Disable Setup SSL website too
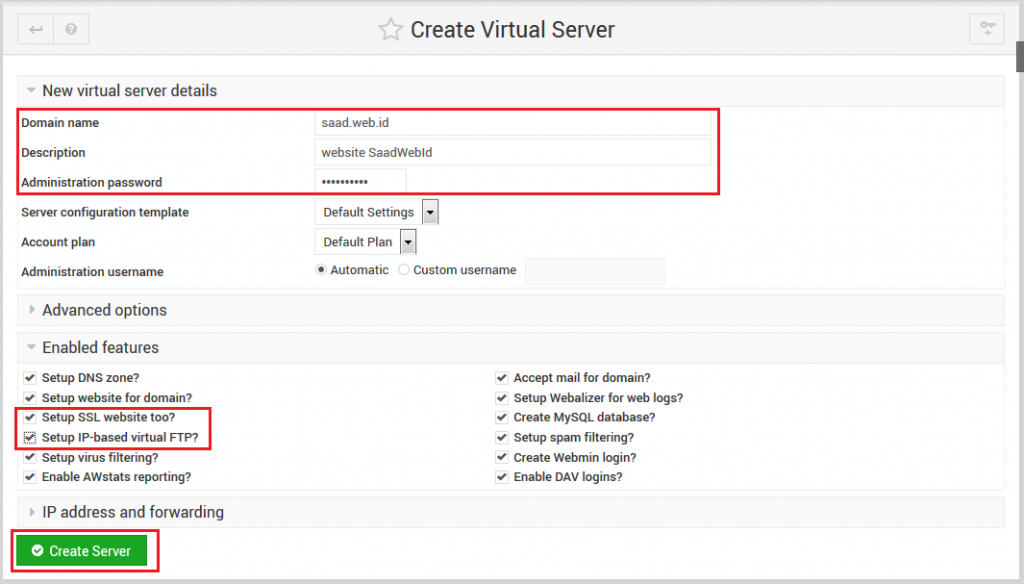 [30, 417]
